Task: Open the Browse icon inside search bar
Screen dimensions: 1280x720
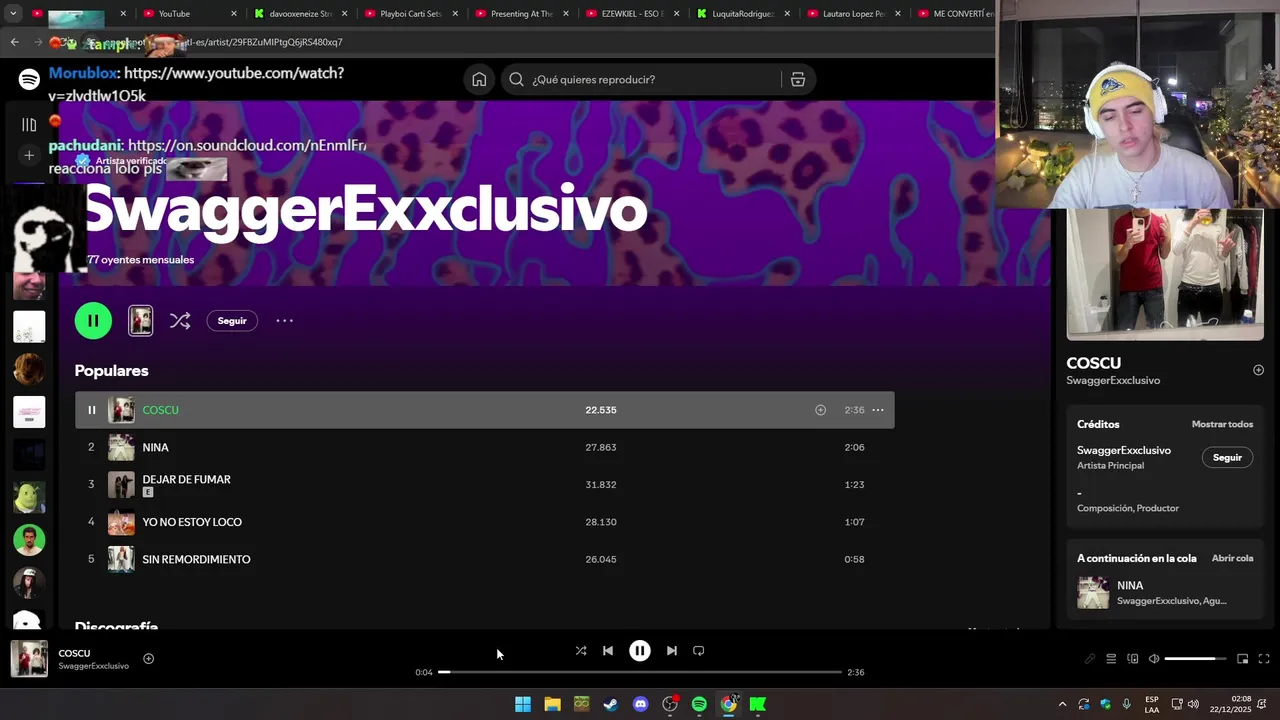Action: (x=798, y=80)
